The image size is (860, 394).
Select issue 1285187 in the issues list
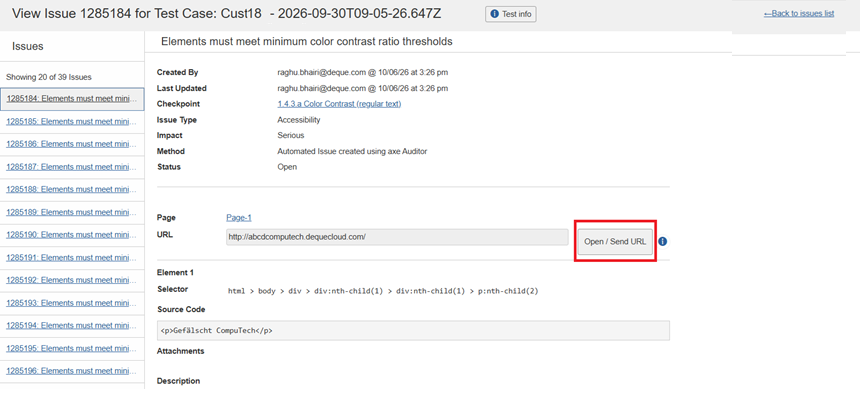tap(72, 166)
